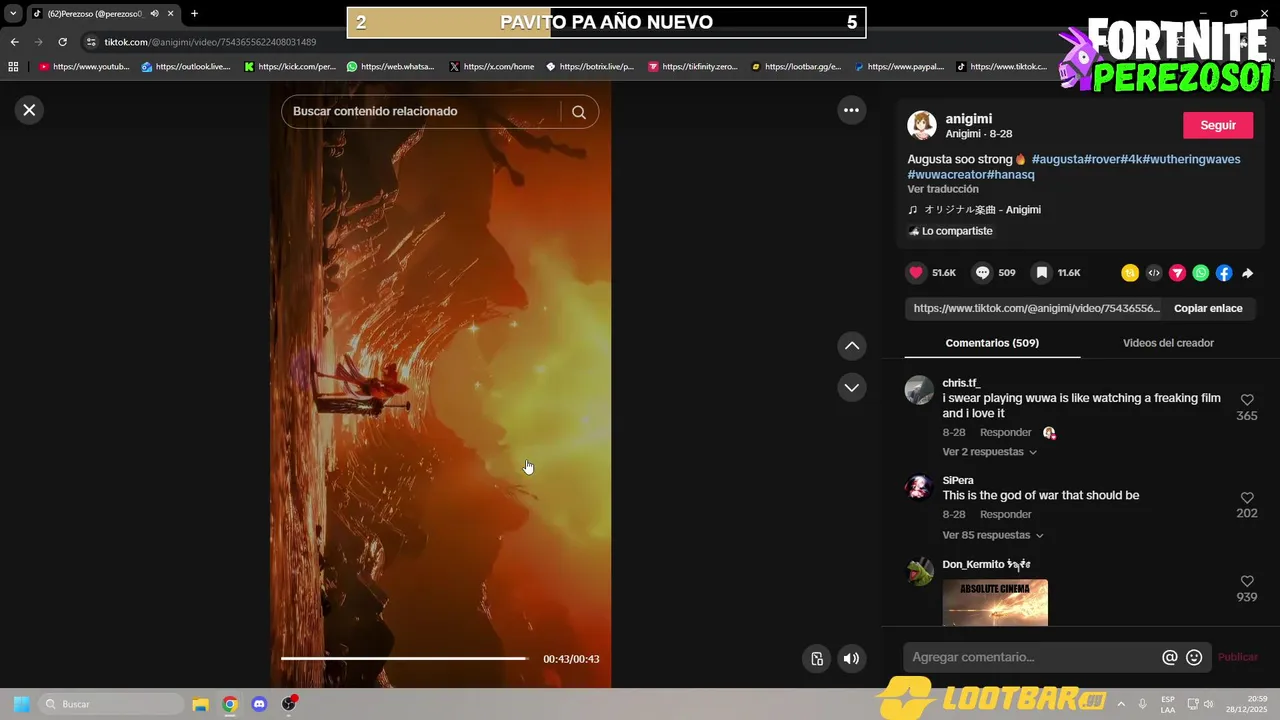The image size is (1280, 720).
Task: Click the yellow repost icon
Action: (1130, 273)
